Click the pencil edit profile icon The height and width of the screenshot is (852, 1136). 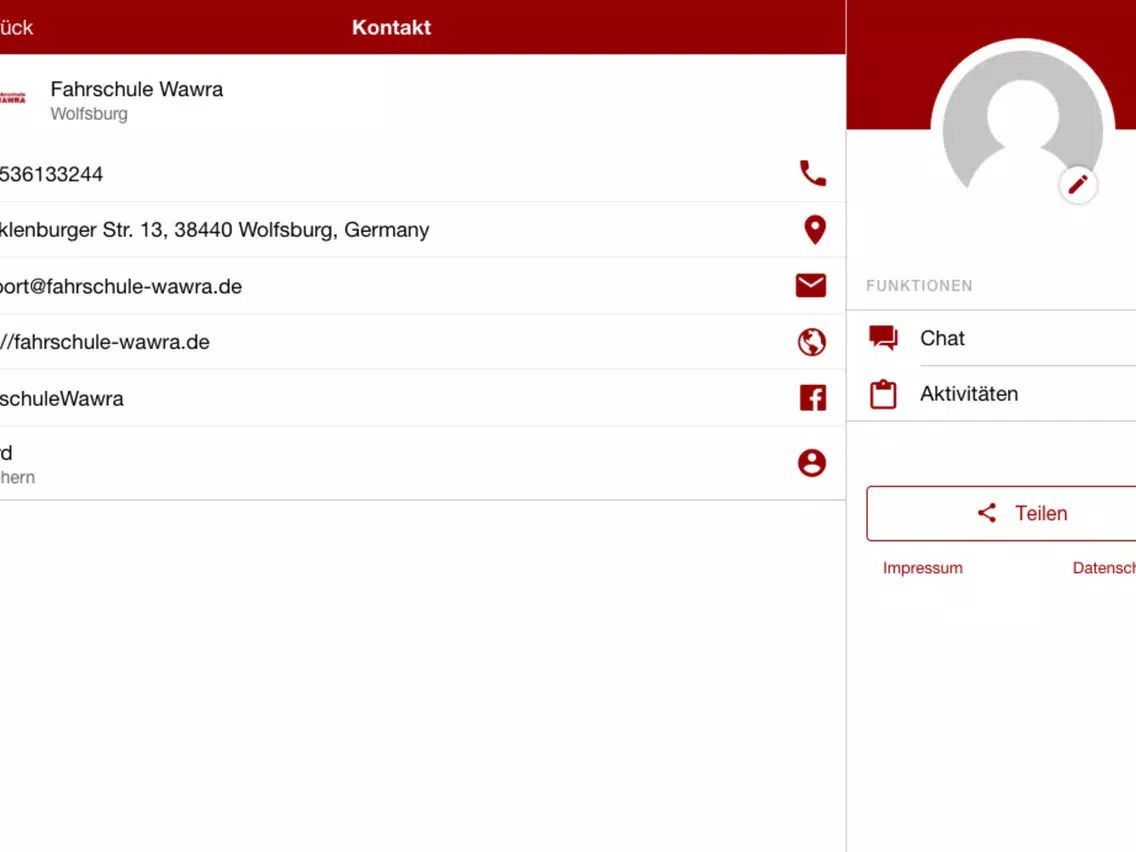[x=1077, y=184]
